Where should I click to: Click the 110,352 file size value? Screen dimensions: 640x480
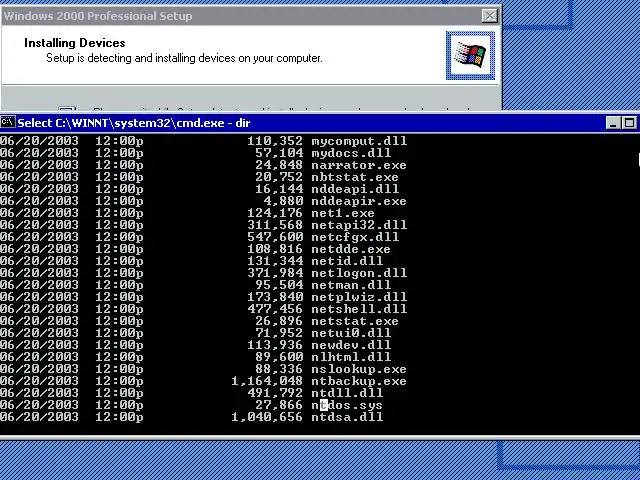point(275,141)
